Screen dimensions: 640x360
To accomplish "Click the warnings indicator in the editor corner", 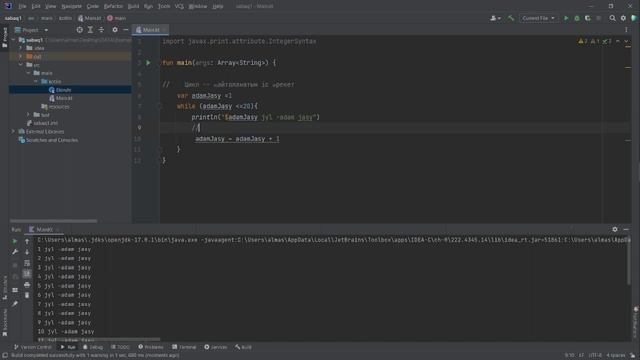I will [594, 41].
